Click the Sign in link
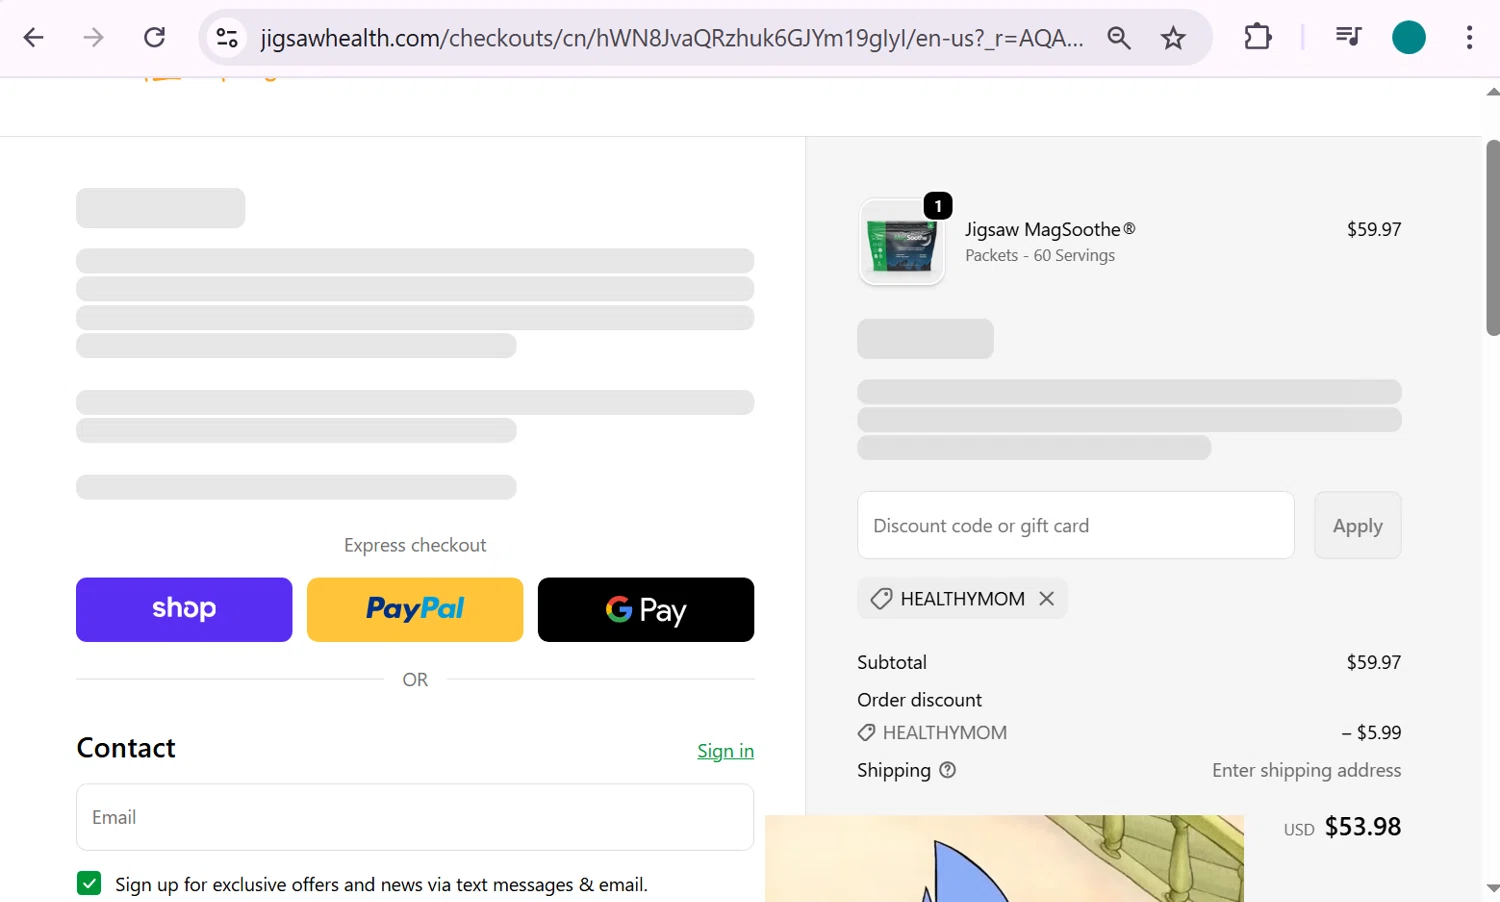The width and height of the screenshot is (1500, 902). 725,751
